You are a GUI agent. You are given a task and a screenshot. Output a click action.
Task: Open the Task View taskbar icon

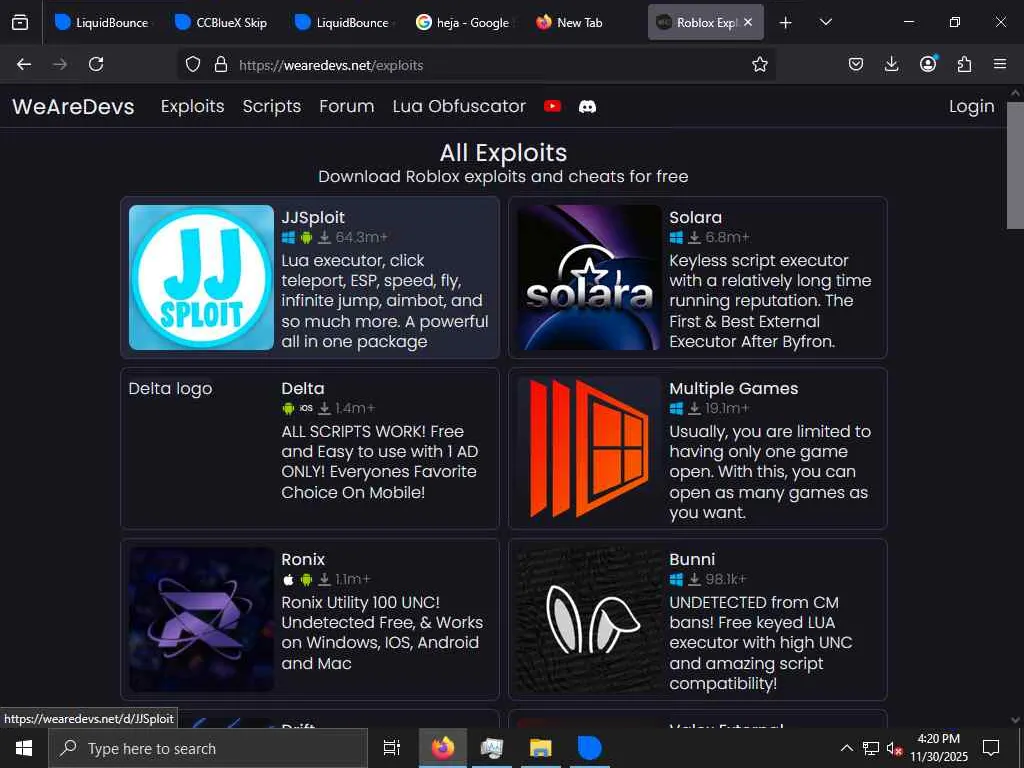tap(392, 748)
